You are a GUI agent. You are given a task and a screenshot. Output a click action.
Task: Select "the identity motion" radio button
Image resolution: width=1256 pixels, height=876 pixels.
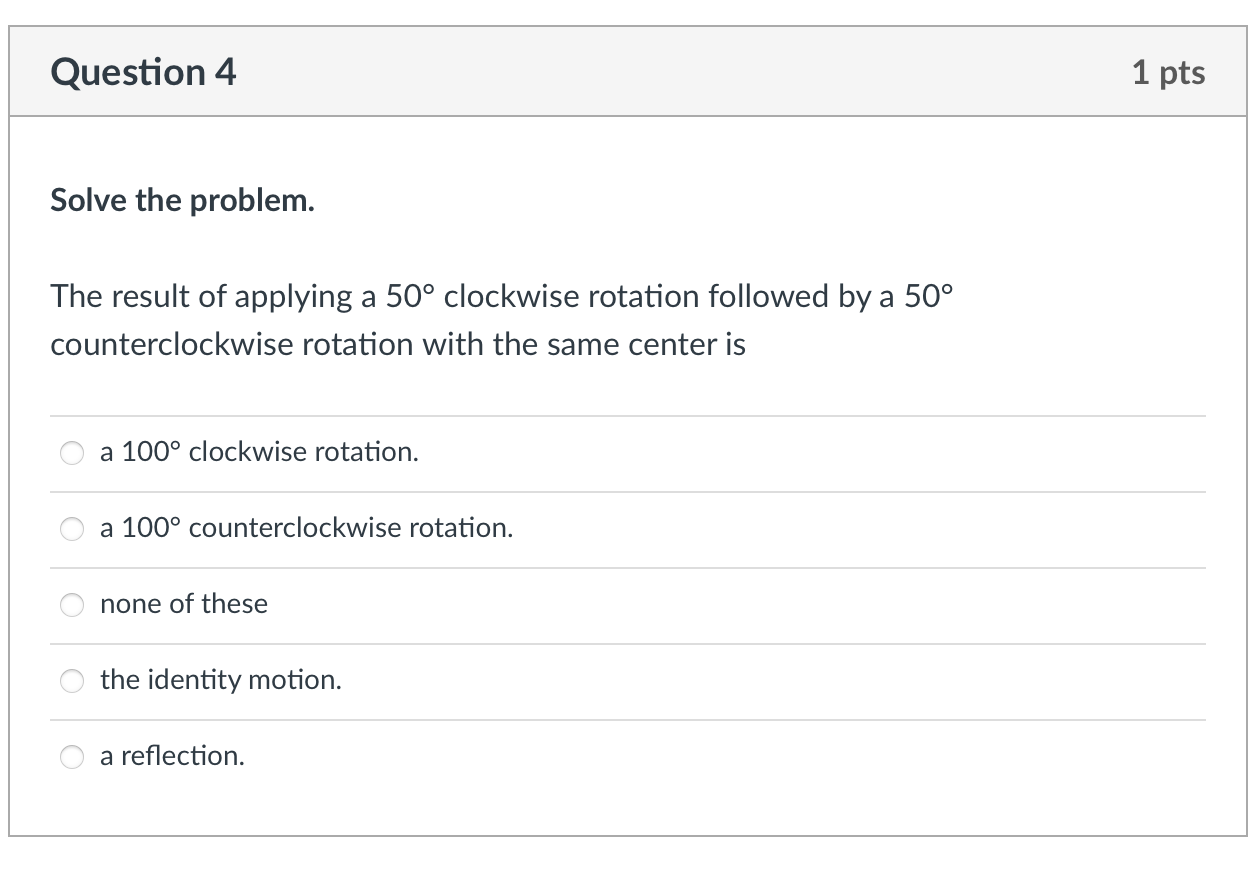71,681
